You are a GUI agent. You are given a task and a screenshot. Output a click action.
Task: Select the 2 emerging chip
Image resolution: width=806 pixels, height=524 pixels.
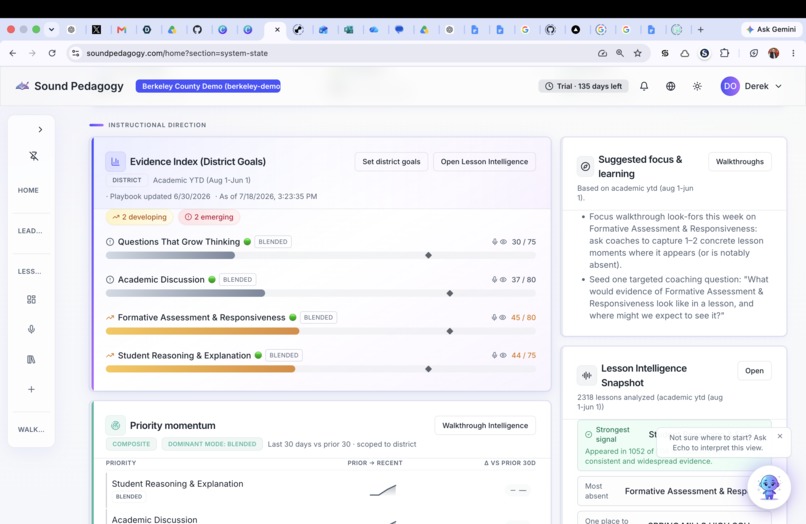click(209, 217)
